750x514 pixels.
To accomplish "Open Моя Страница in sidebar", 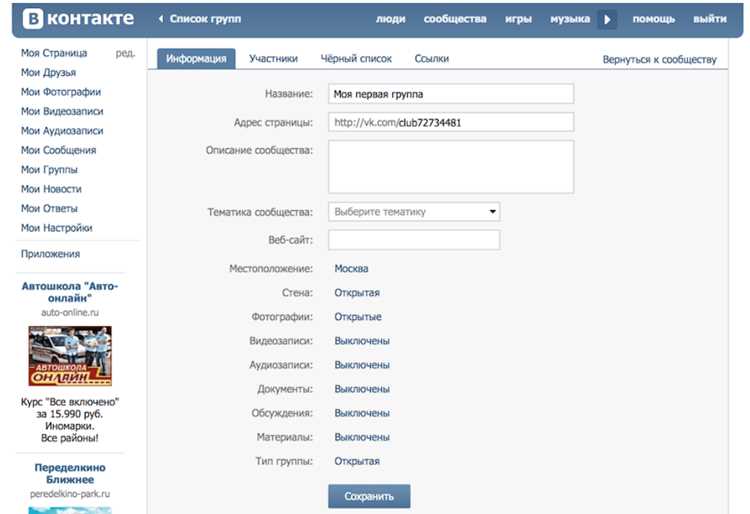I will tap(54, 53).
